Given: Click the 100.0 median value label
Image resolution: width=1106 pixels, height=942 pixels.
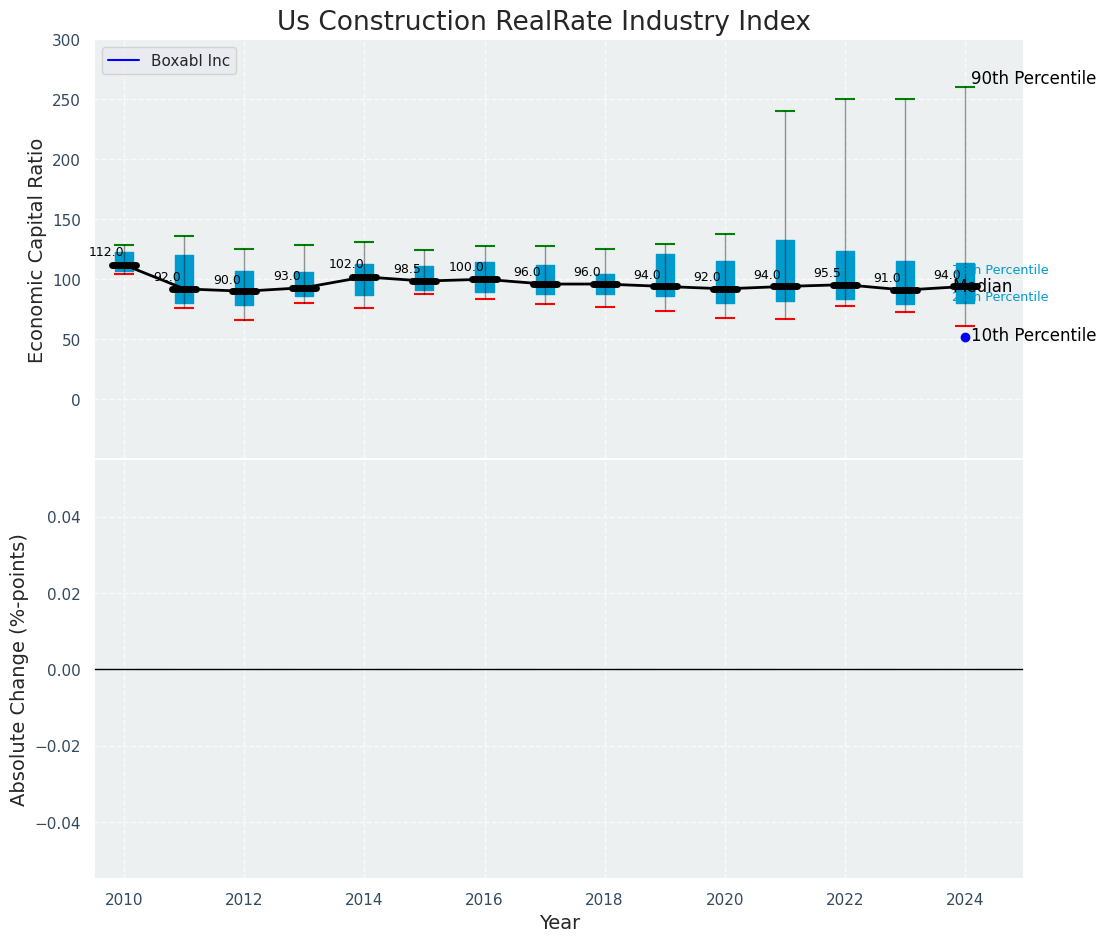Looking at the screenshot, I should tap(466, 267).
